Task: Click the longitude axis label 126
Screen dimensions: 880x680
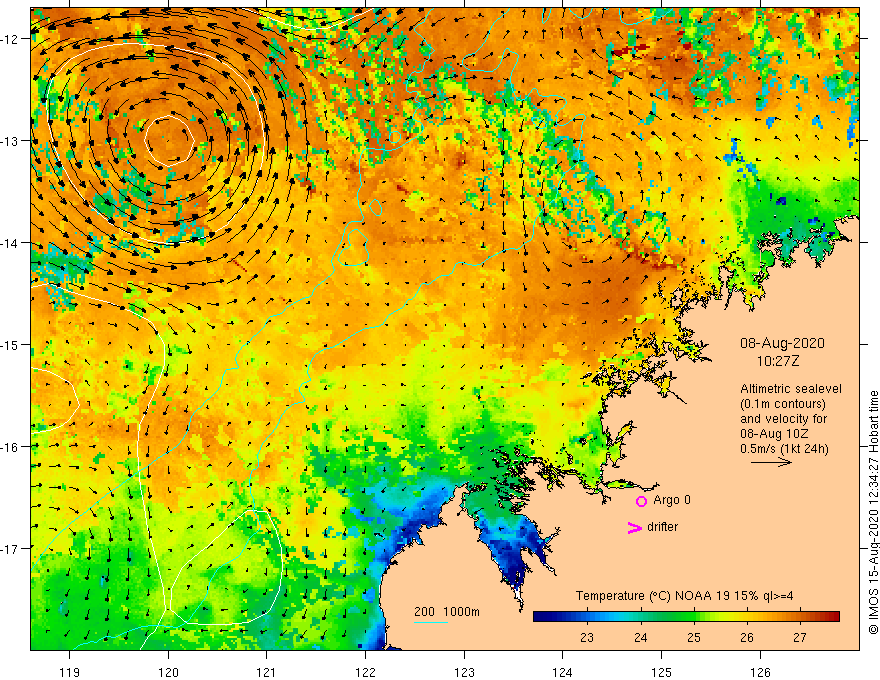Action: click(x=760, y=672)
